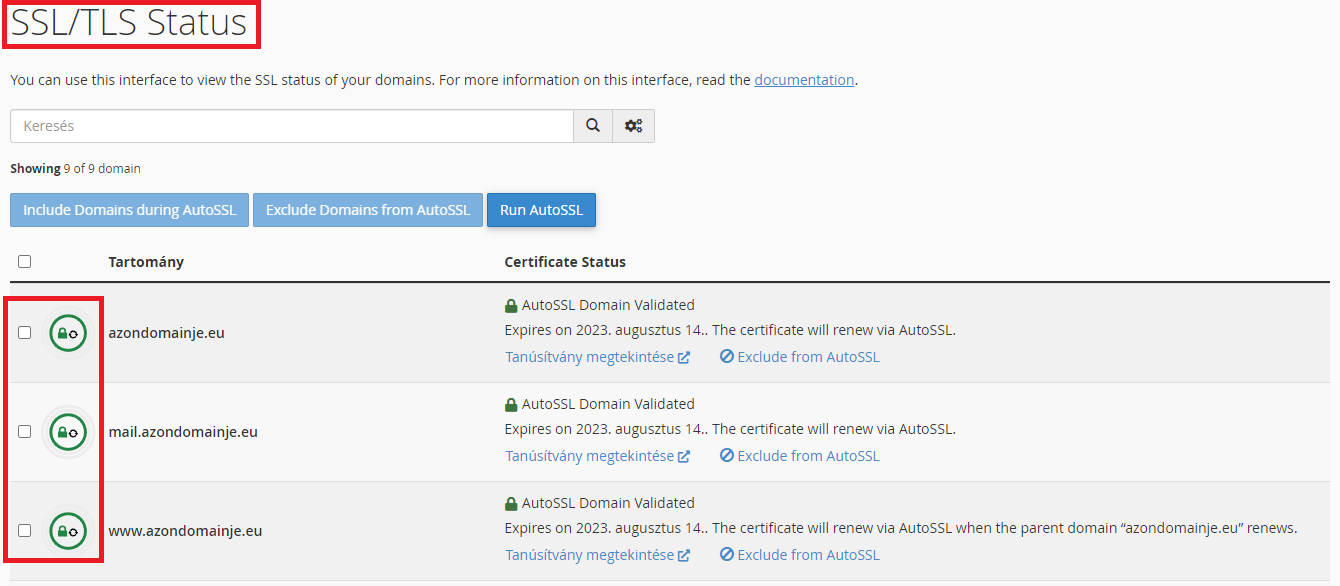Click Include Domains during AutoSSL button
The width and height of the screenshot is (1340, 586).
click(x=129, y=210)
